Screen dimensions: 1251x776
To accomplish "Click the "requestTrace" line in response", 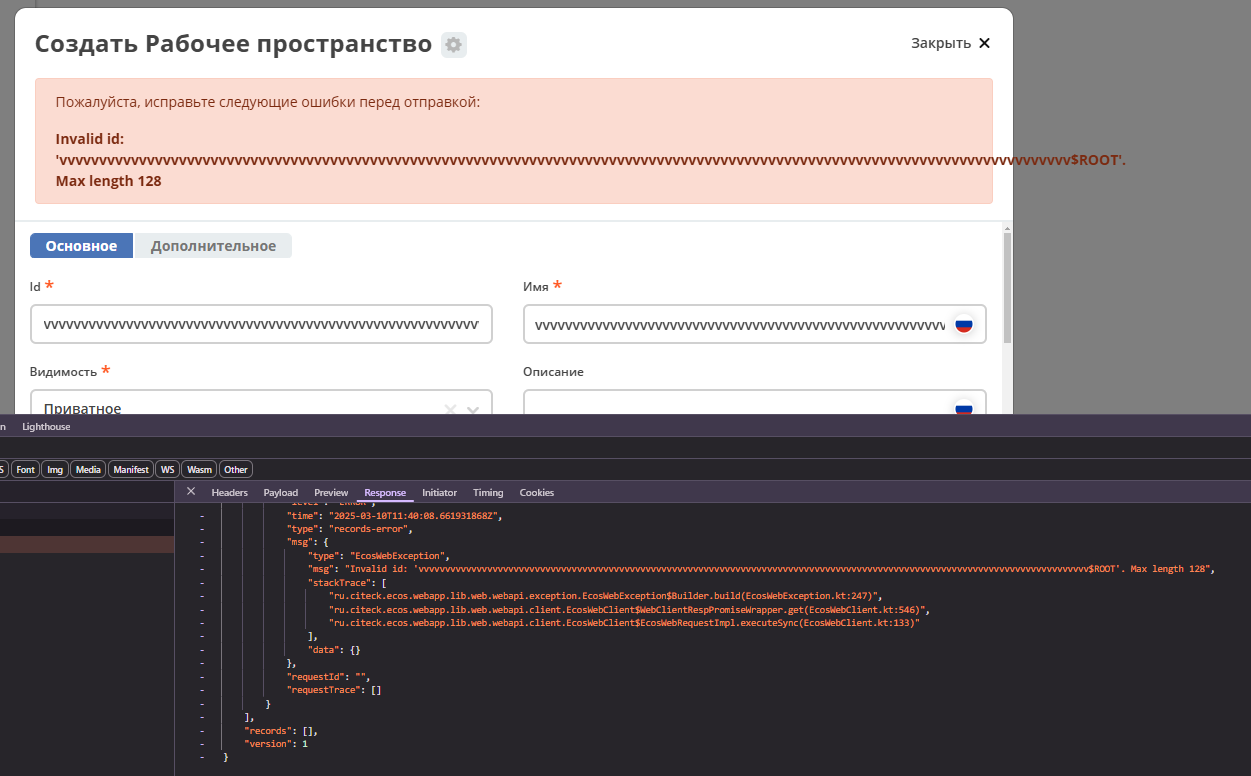I will coord(334,690).
